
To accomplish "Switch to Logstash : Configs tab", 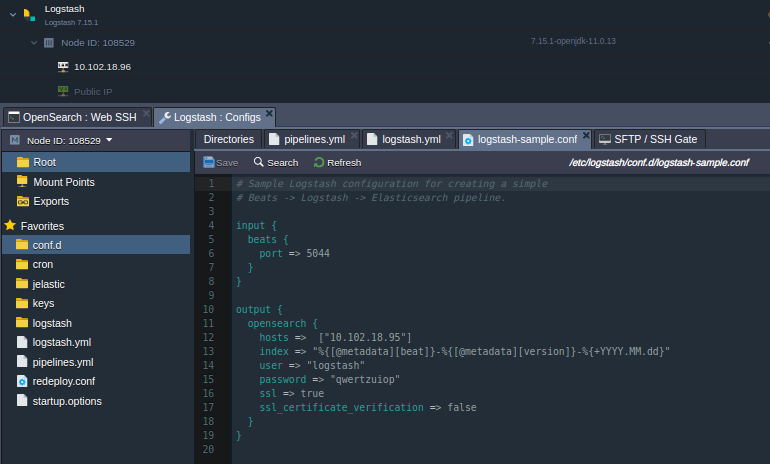I will click(x=214, y=117).
